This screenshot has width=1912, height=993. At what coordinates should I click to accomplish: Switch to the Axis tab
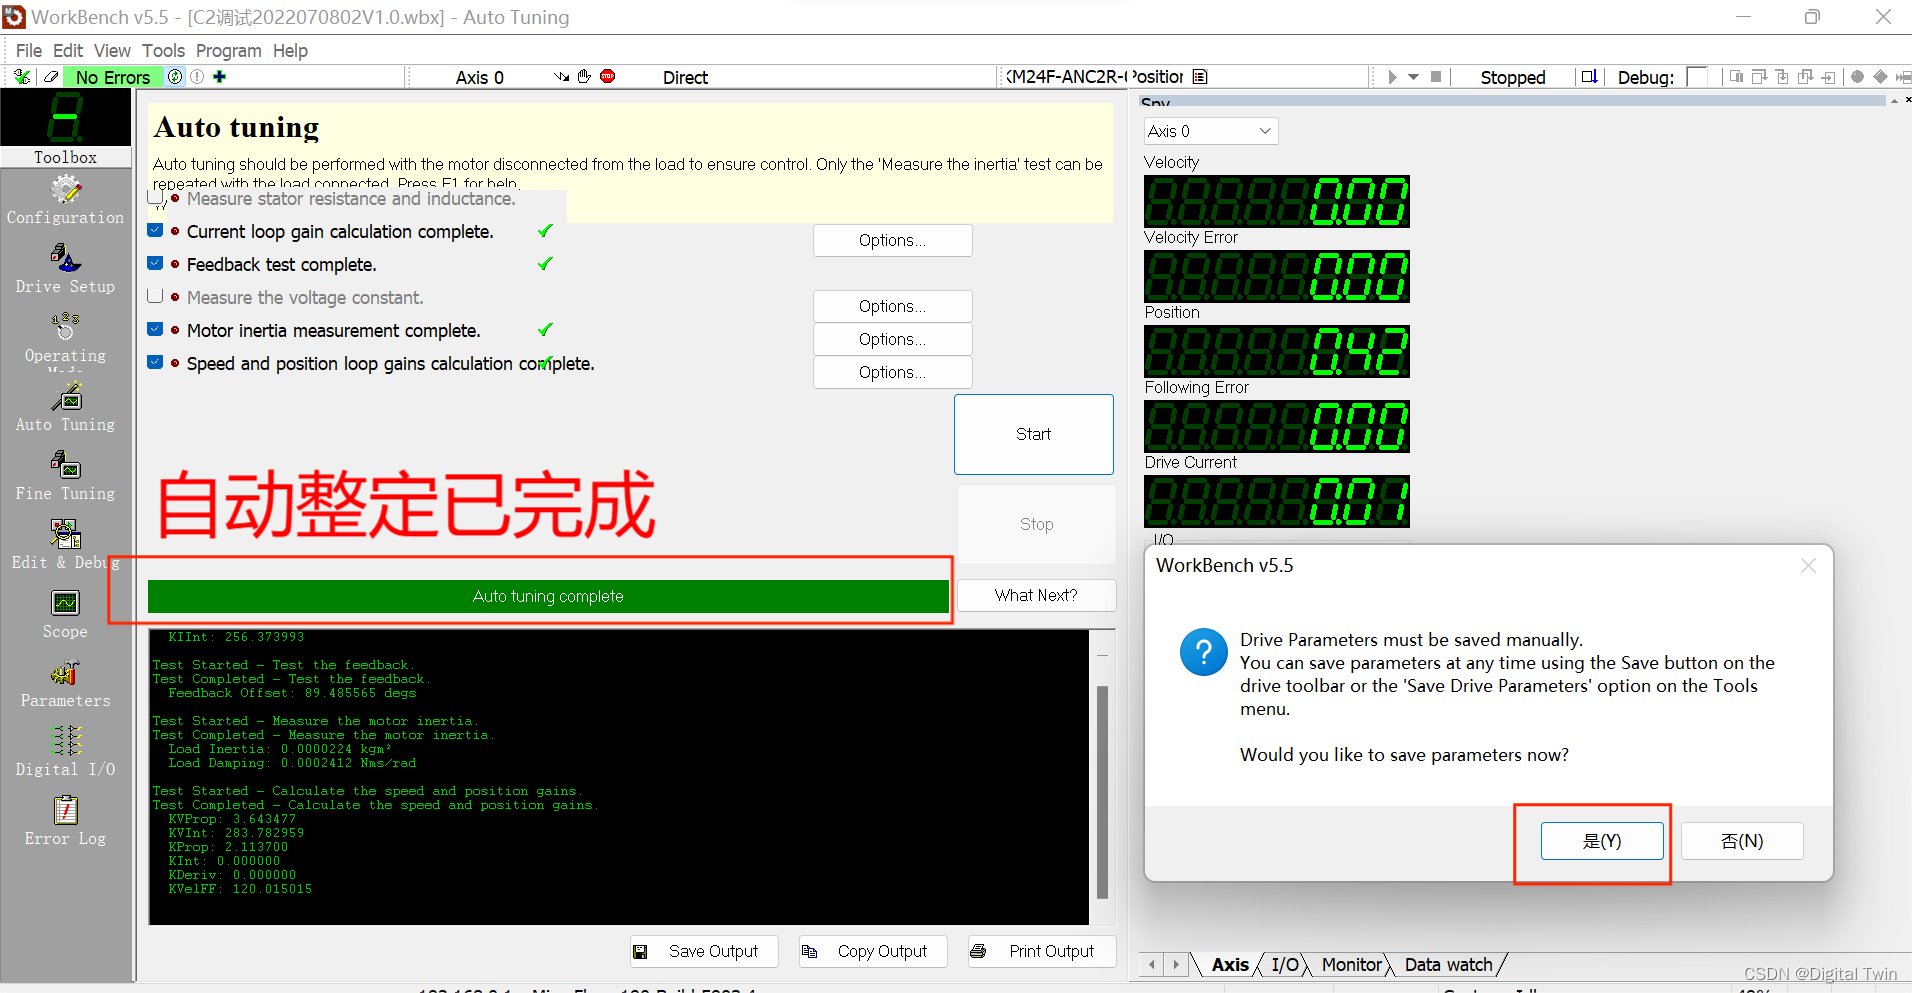point(1230,965)
